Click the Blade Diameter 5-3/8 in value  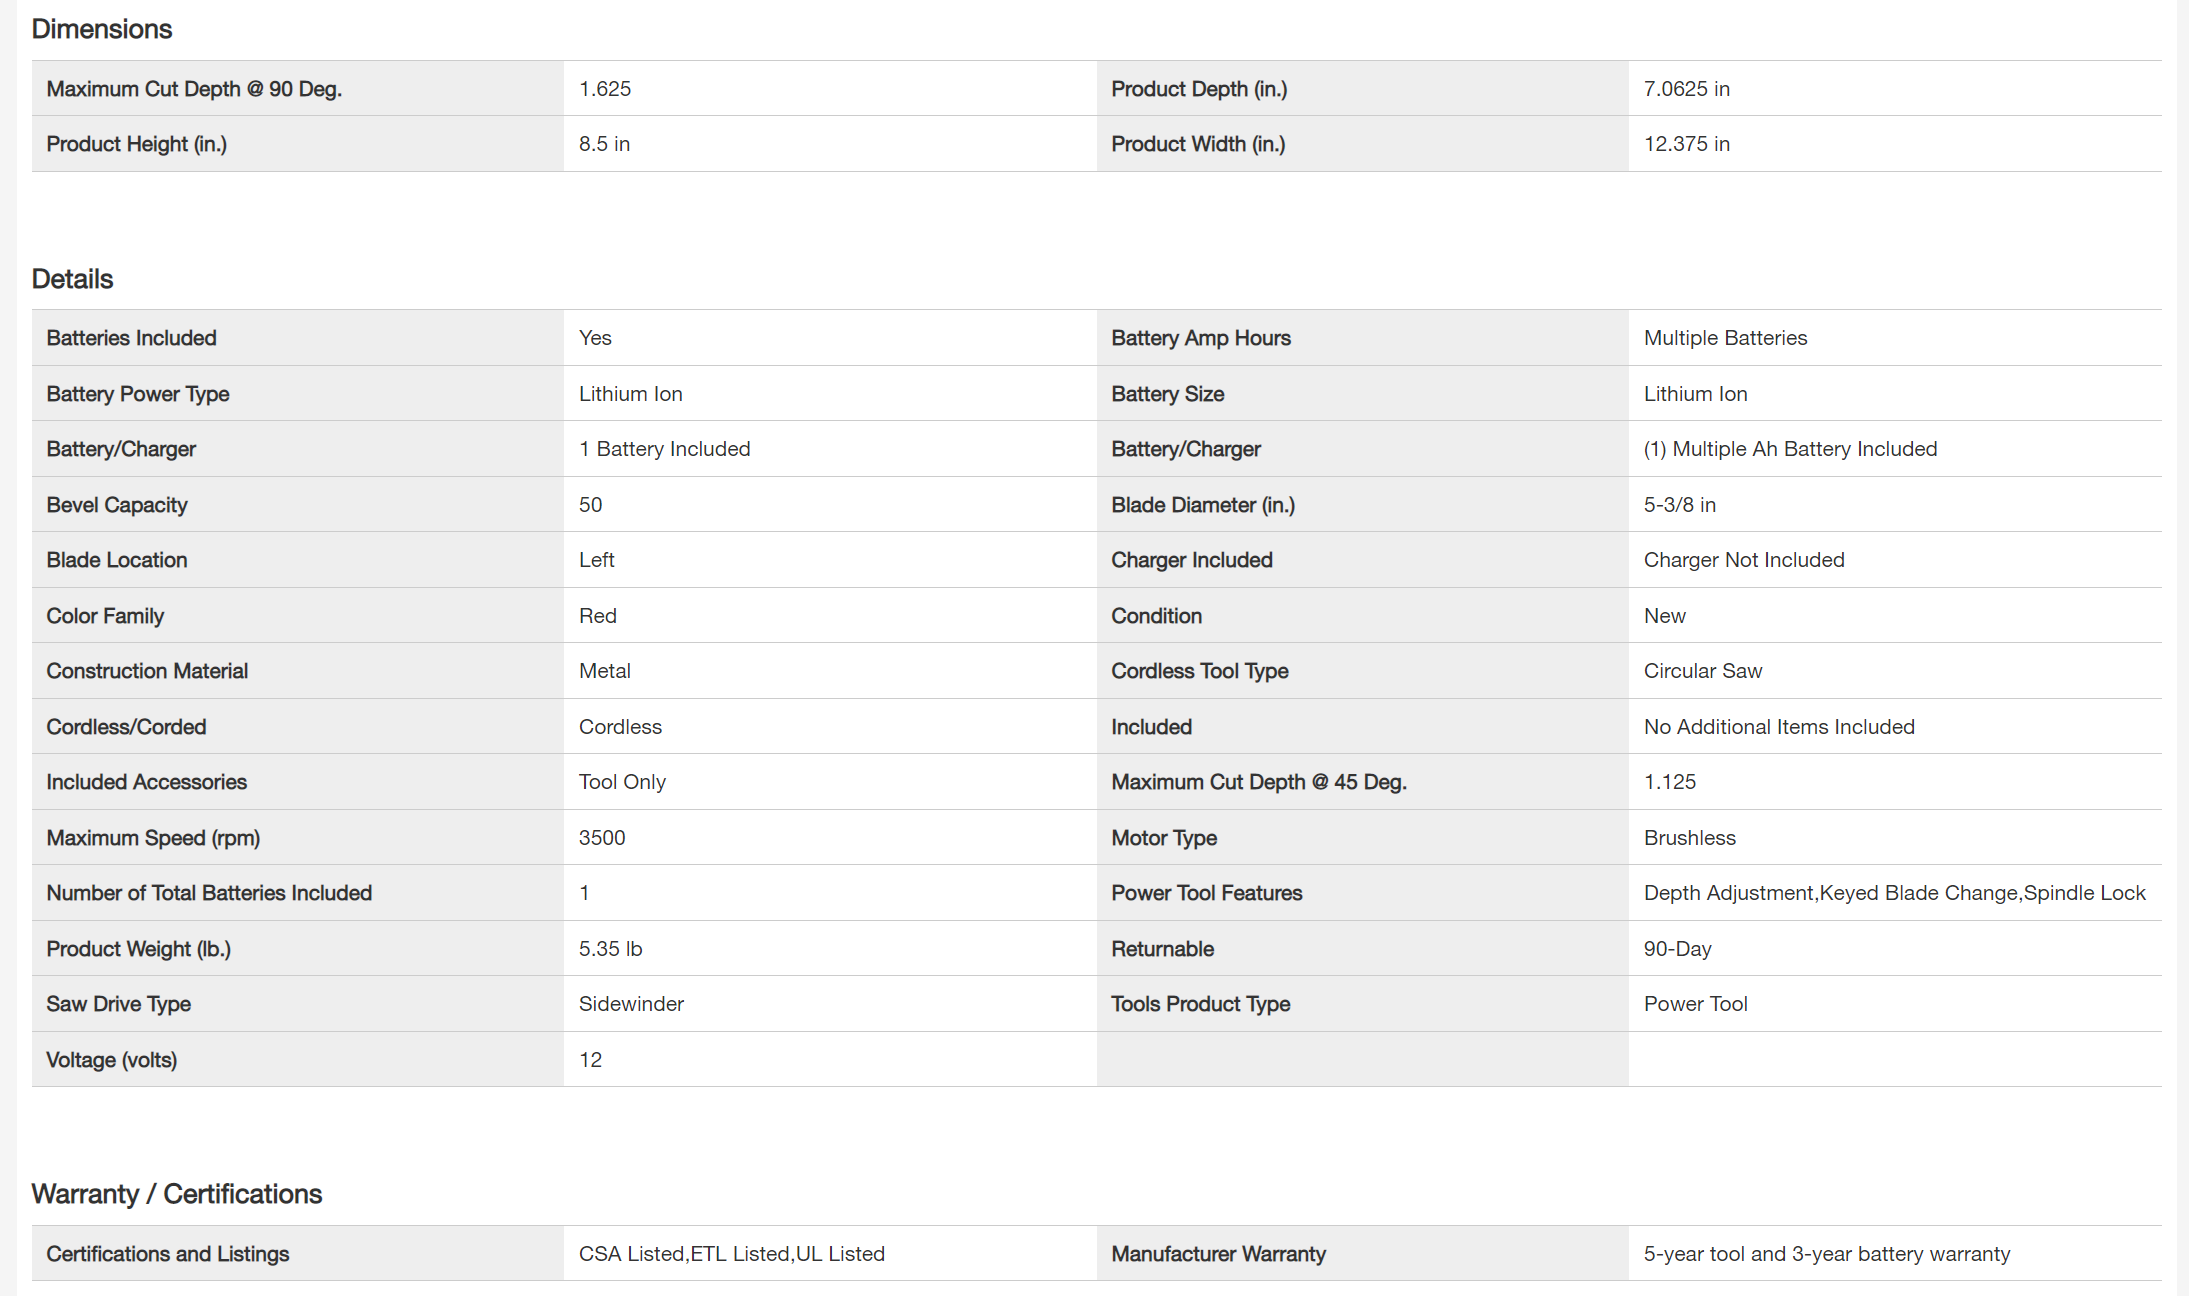pos(1679,505)
